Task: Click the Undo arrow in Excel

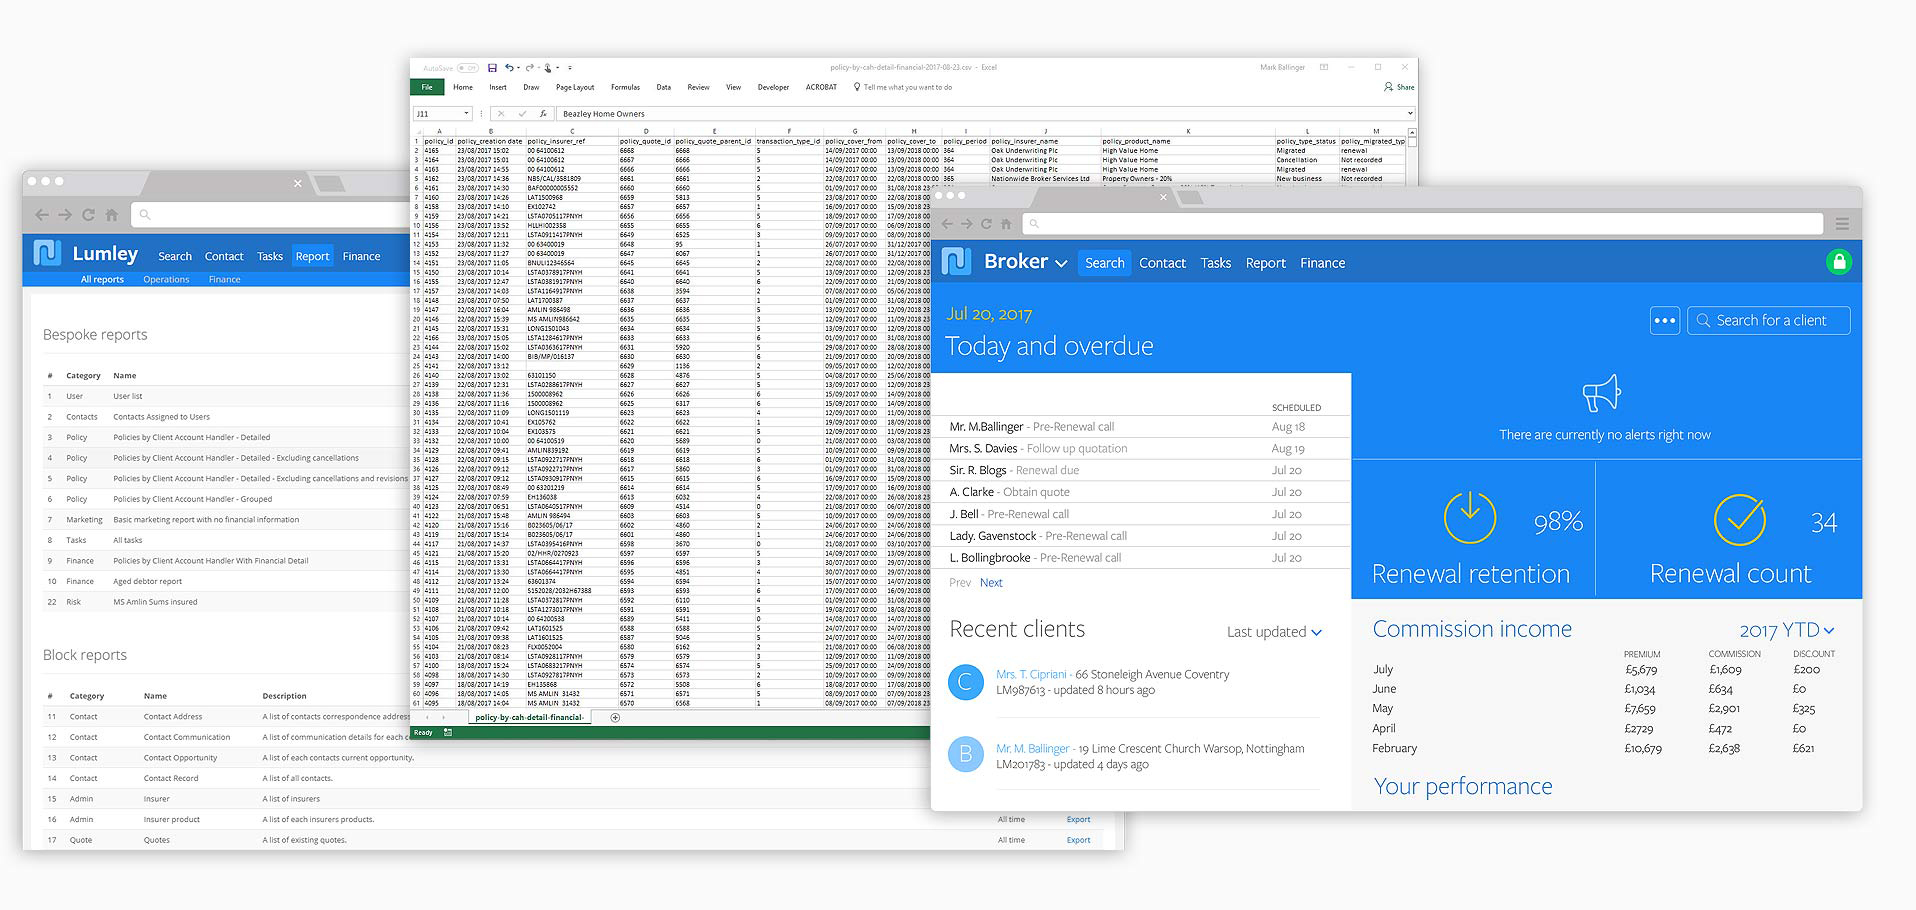Action: pyautogui.click(x=509, y=68)
